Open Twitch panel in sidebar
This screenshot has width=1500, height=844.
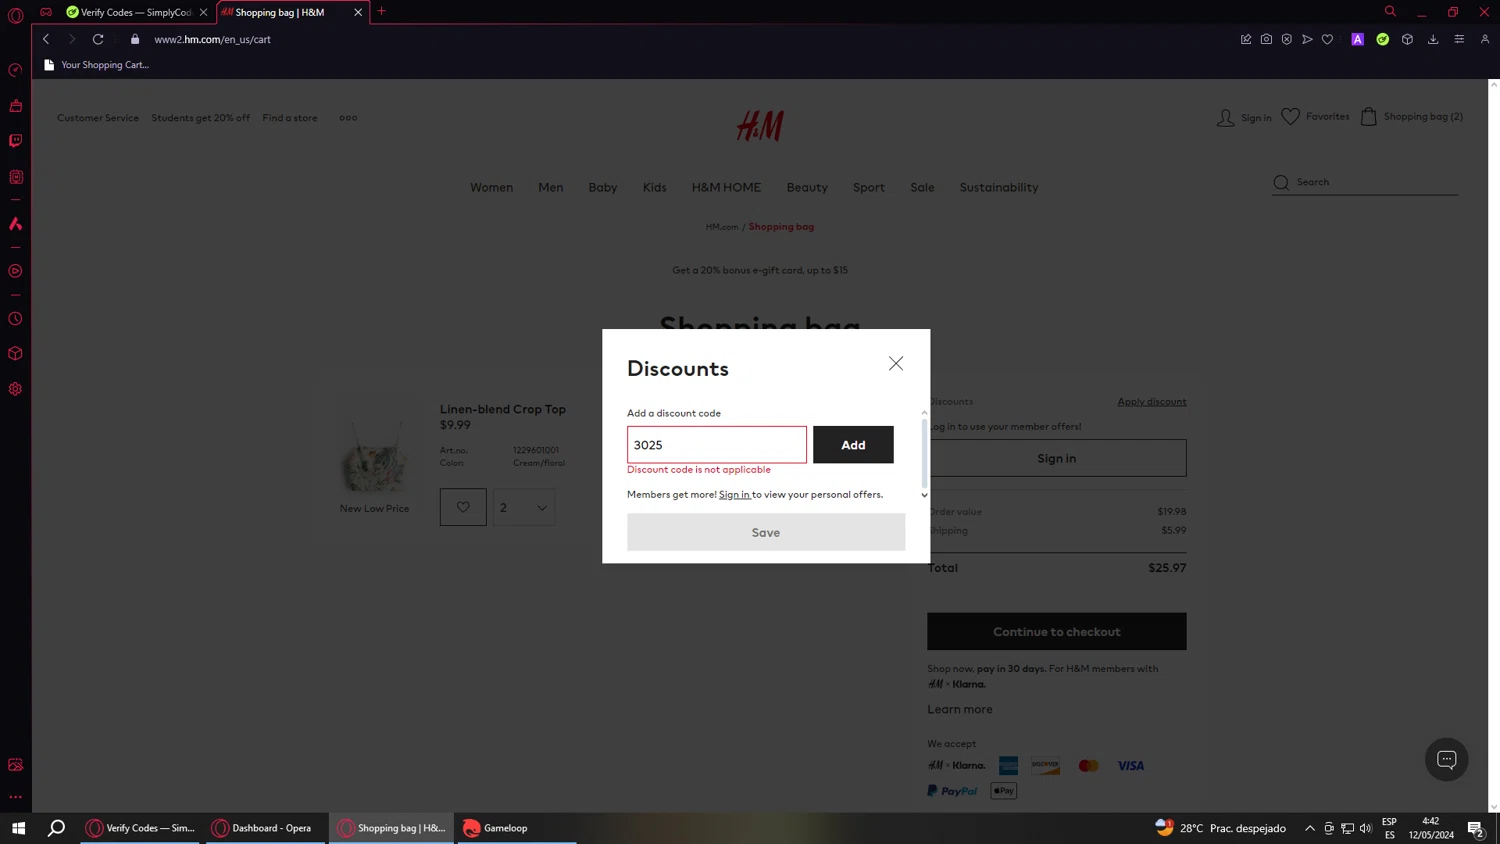15,141
